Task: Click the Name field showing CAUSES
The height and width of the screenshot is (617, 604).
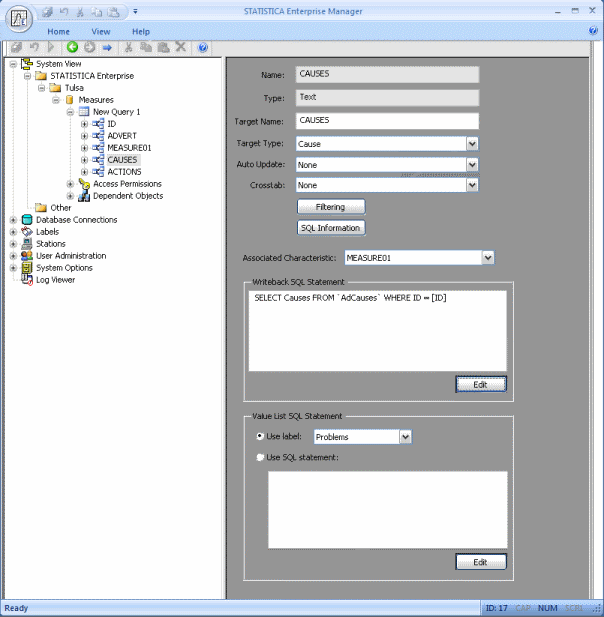Action: tap(387, 74)
